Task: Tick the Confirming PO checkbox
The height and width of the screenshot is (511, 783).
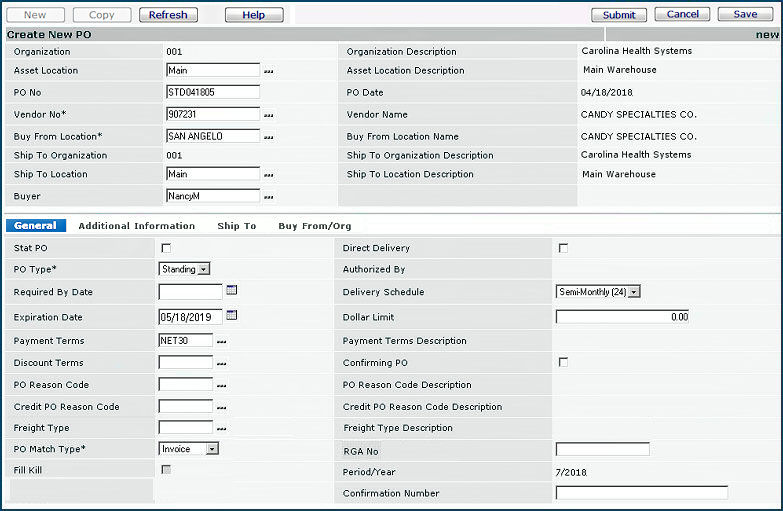Action: 563,362
